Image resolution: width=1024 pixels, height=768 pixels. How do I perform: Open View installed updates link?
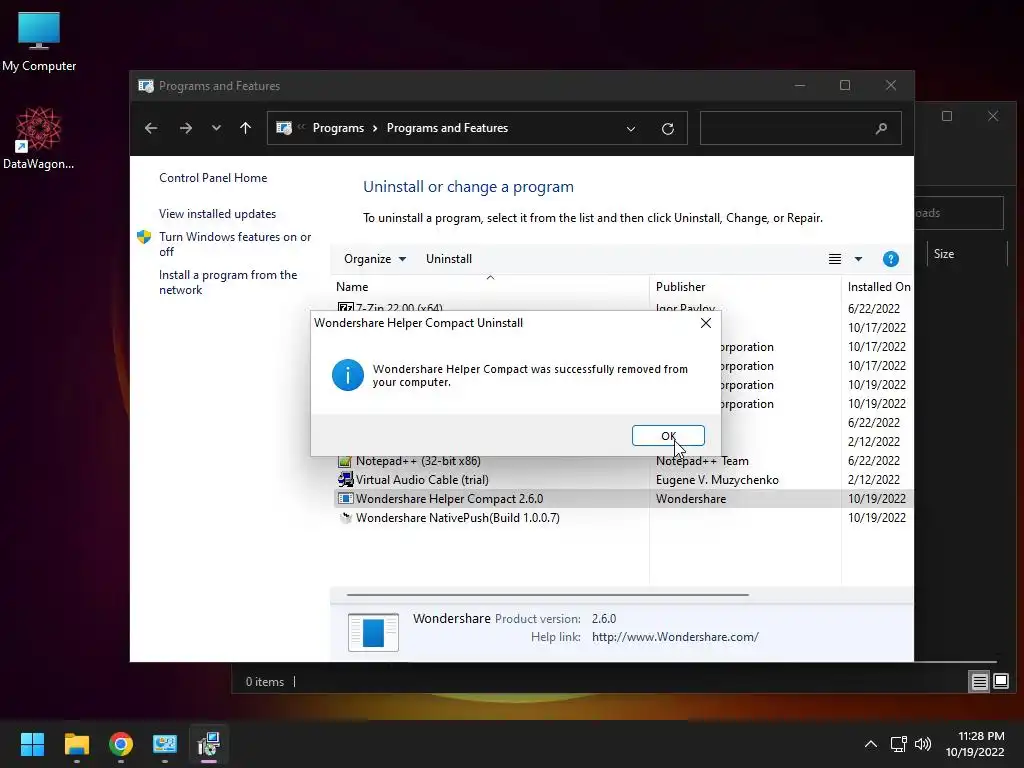[x=217, y=214]
